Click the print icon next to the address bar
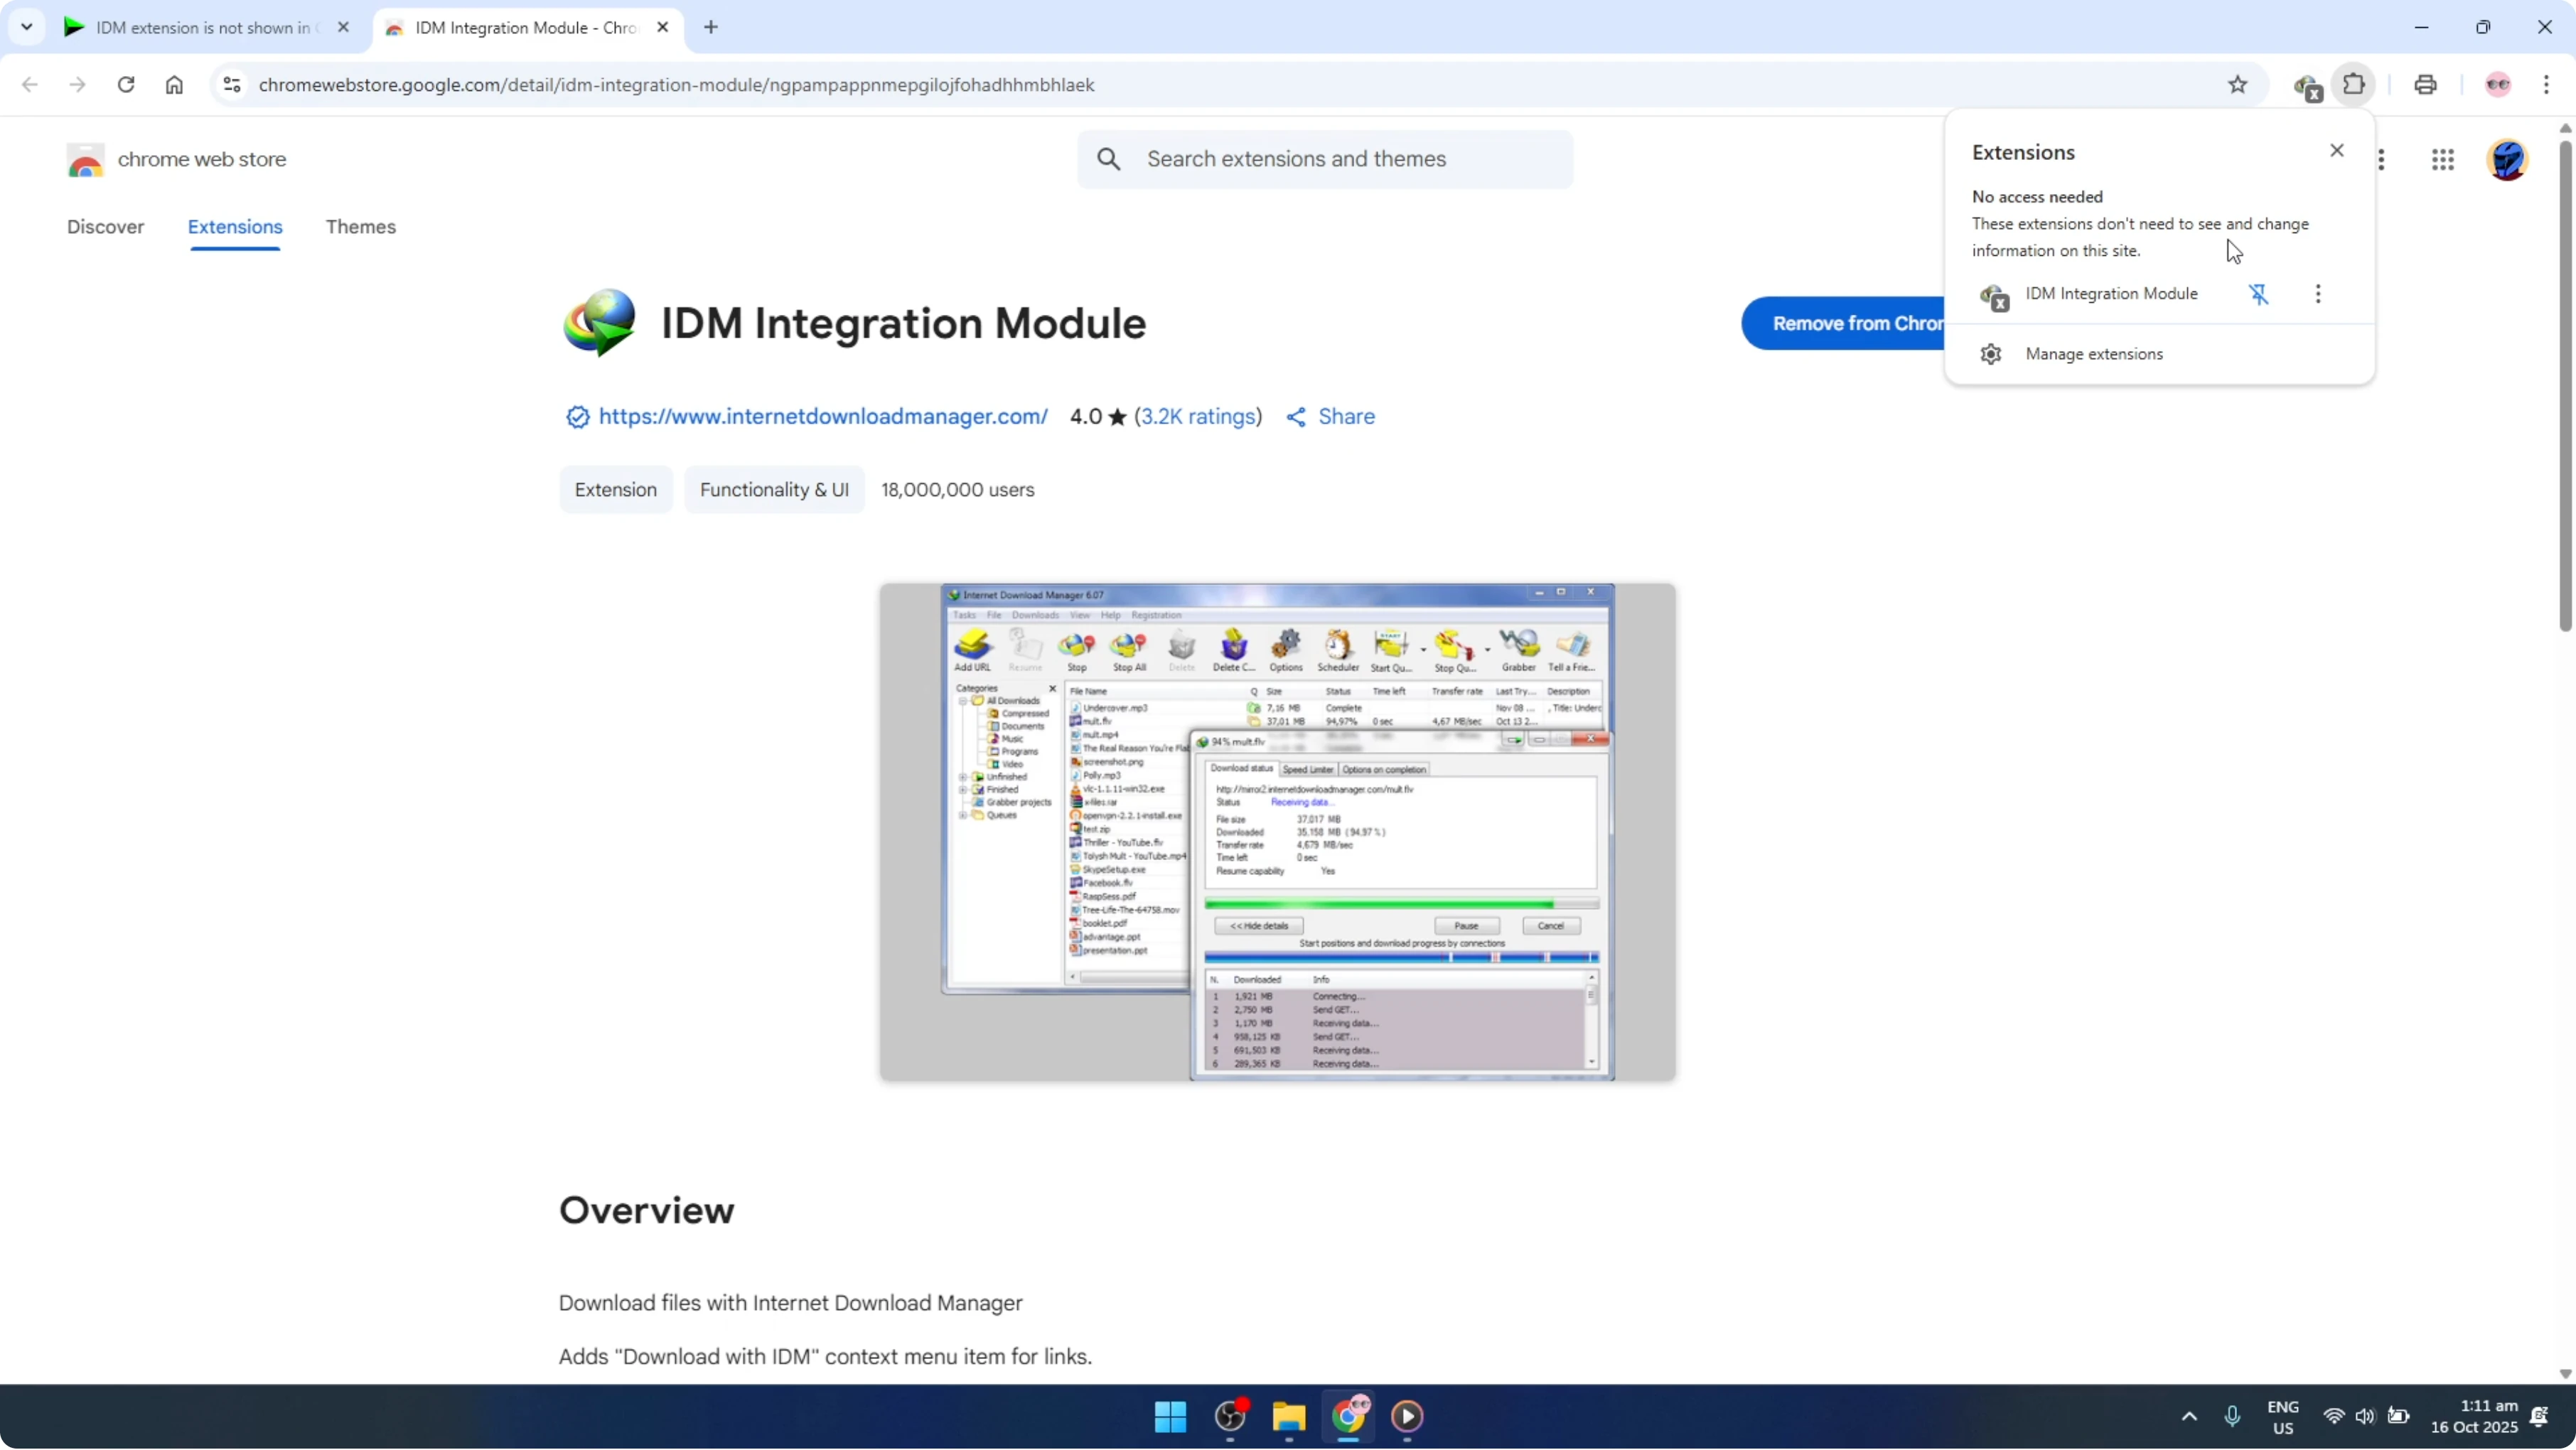Image resolution: width=2576 pixels, height=1450 pixels. coord(2427,85)
